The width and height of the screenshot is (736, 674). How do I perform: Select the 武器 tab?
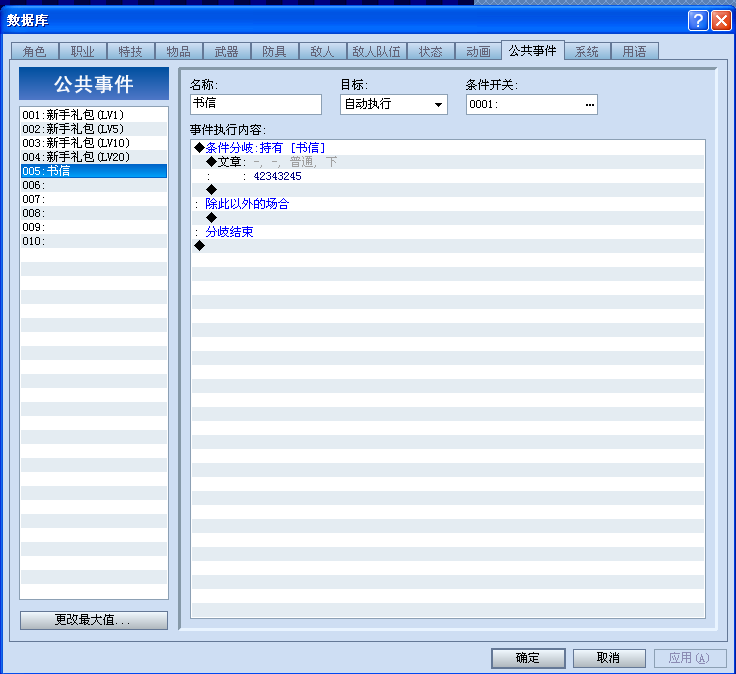click(227, 51)
